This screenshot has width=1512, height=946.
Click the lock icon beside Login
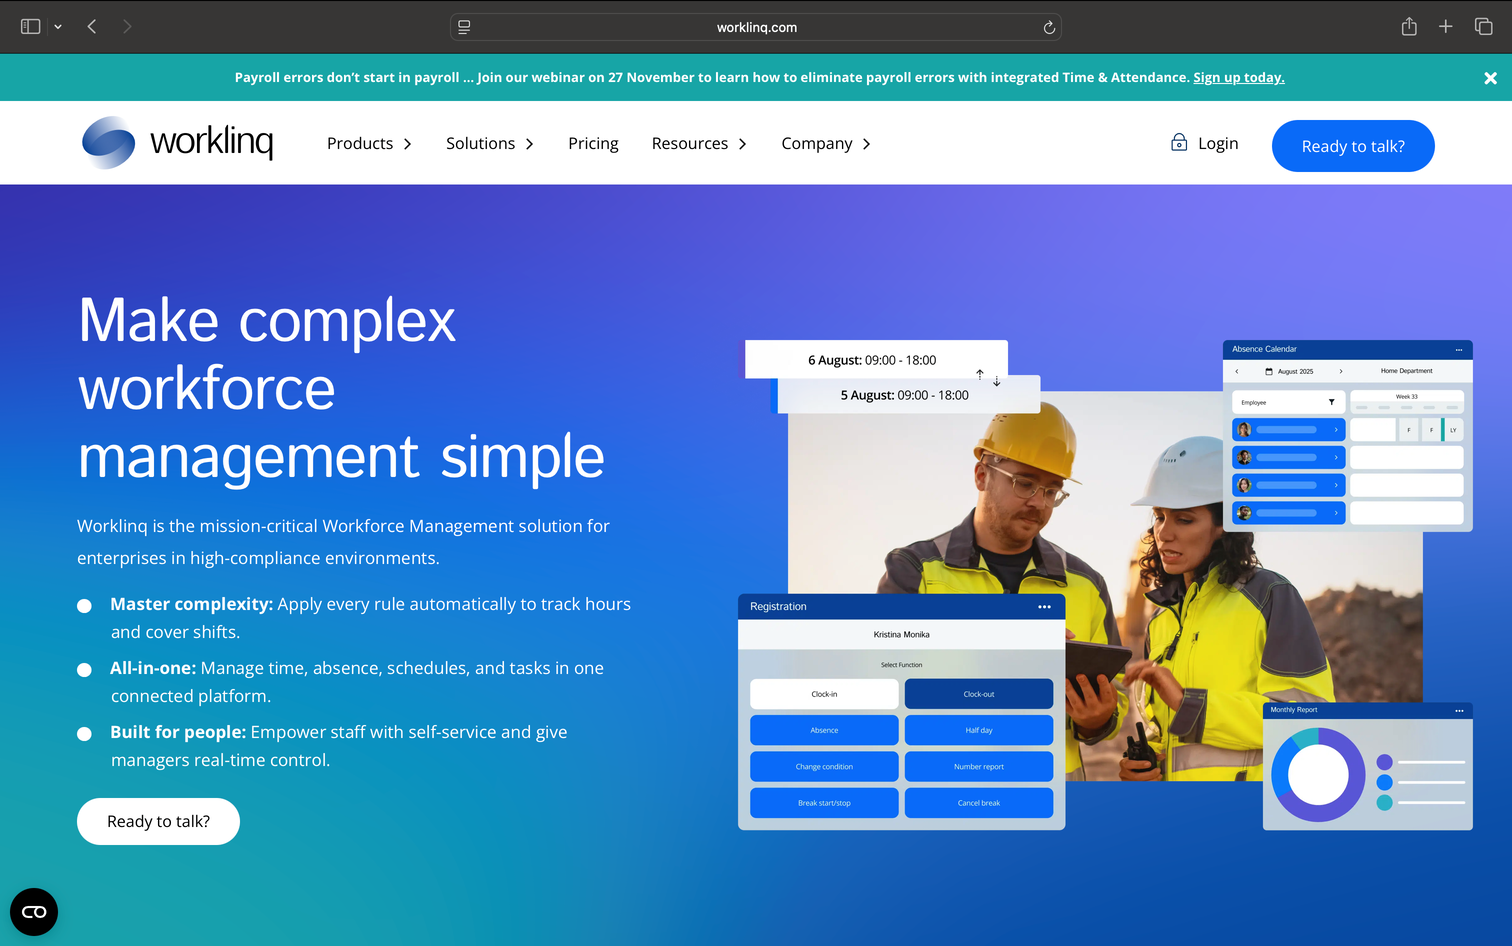tap(1179, 142)
